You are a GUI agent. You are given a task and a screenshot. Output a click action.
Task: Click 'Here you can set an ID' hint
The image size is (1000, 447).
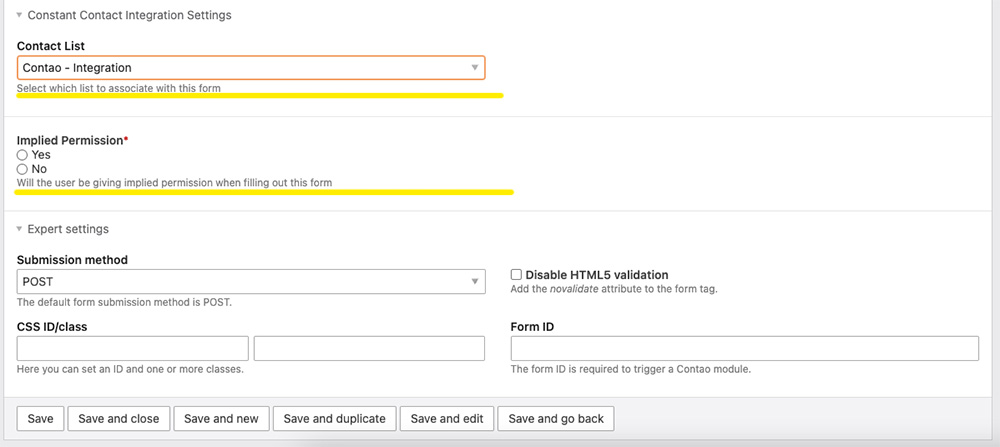(x=130, y=369)
